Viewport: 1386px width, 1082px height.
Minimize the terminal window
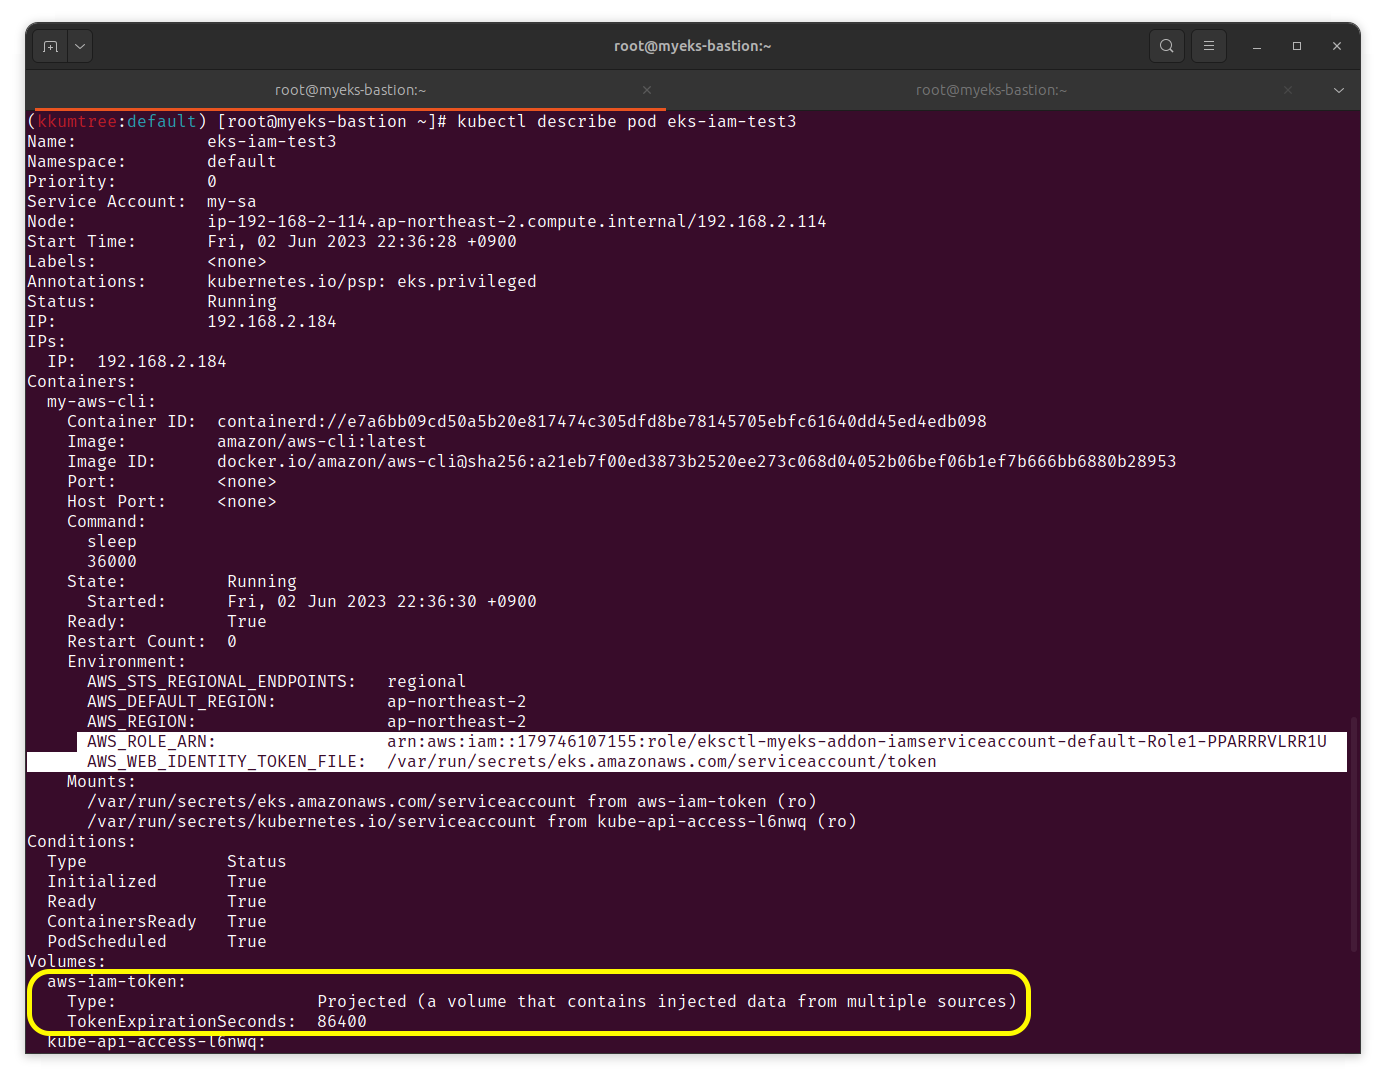[1257, 46]
